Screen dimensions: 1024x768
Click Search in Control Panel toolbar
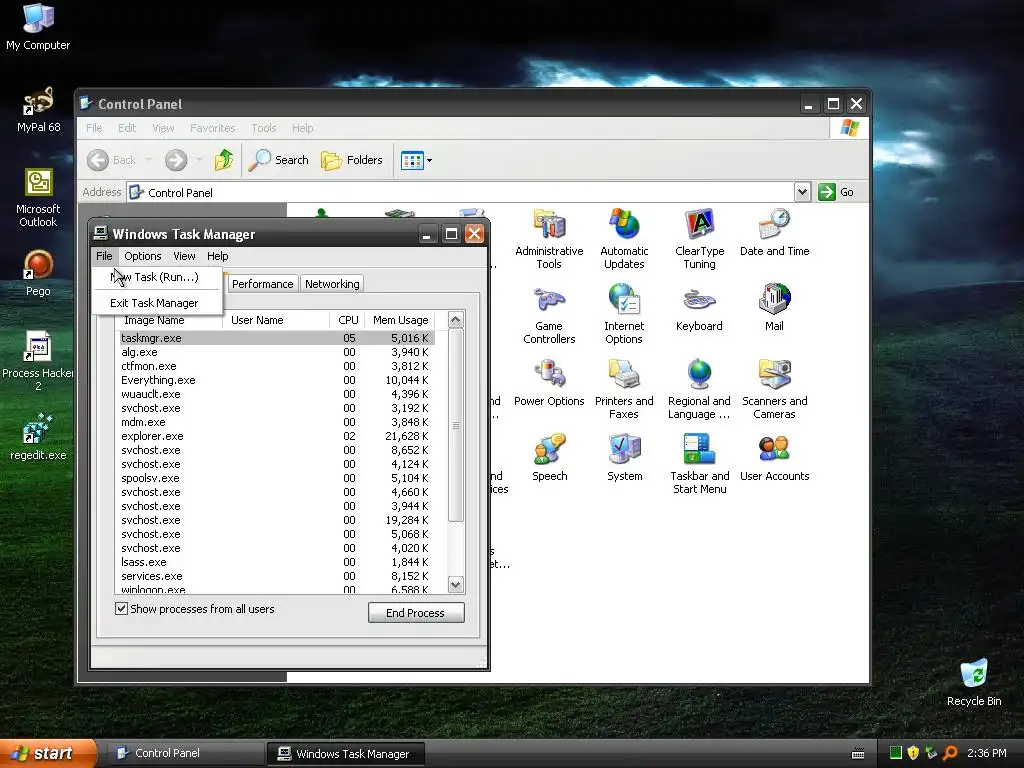(278, 160)
